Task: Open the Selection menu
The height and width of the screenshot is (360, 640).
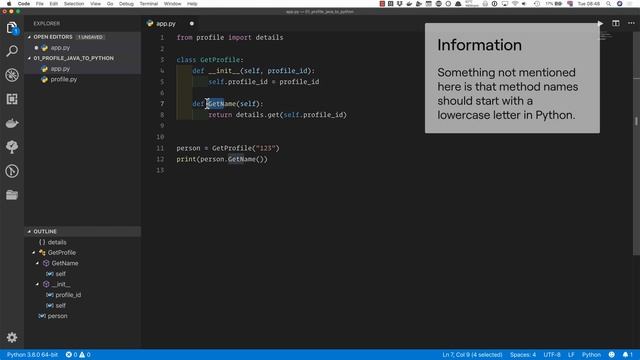Action: pyautogui.click(x=74, y=4)
